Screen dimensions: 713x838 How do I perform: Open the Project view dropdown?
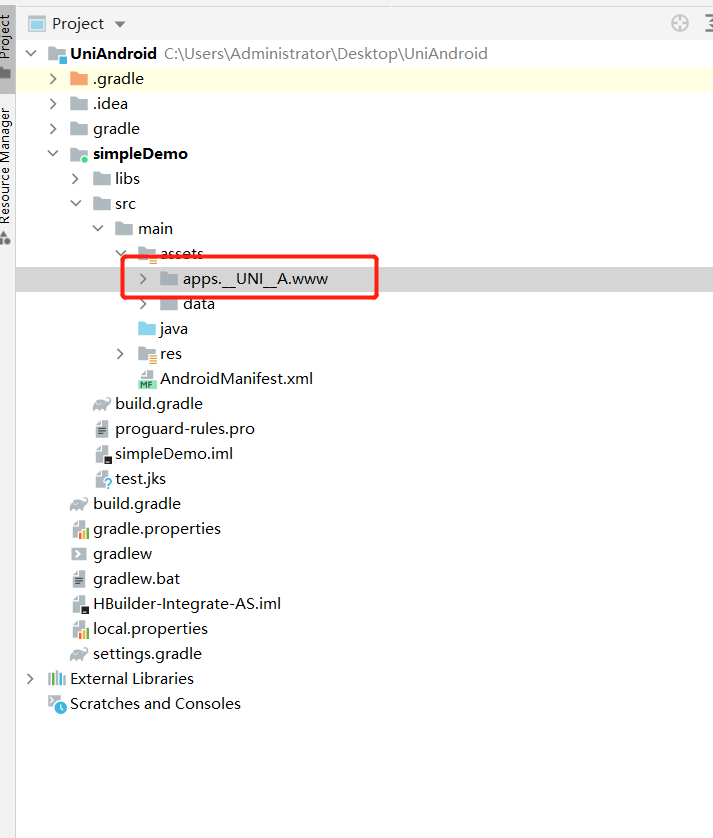click(x=120, y=24)
